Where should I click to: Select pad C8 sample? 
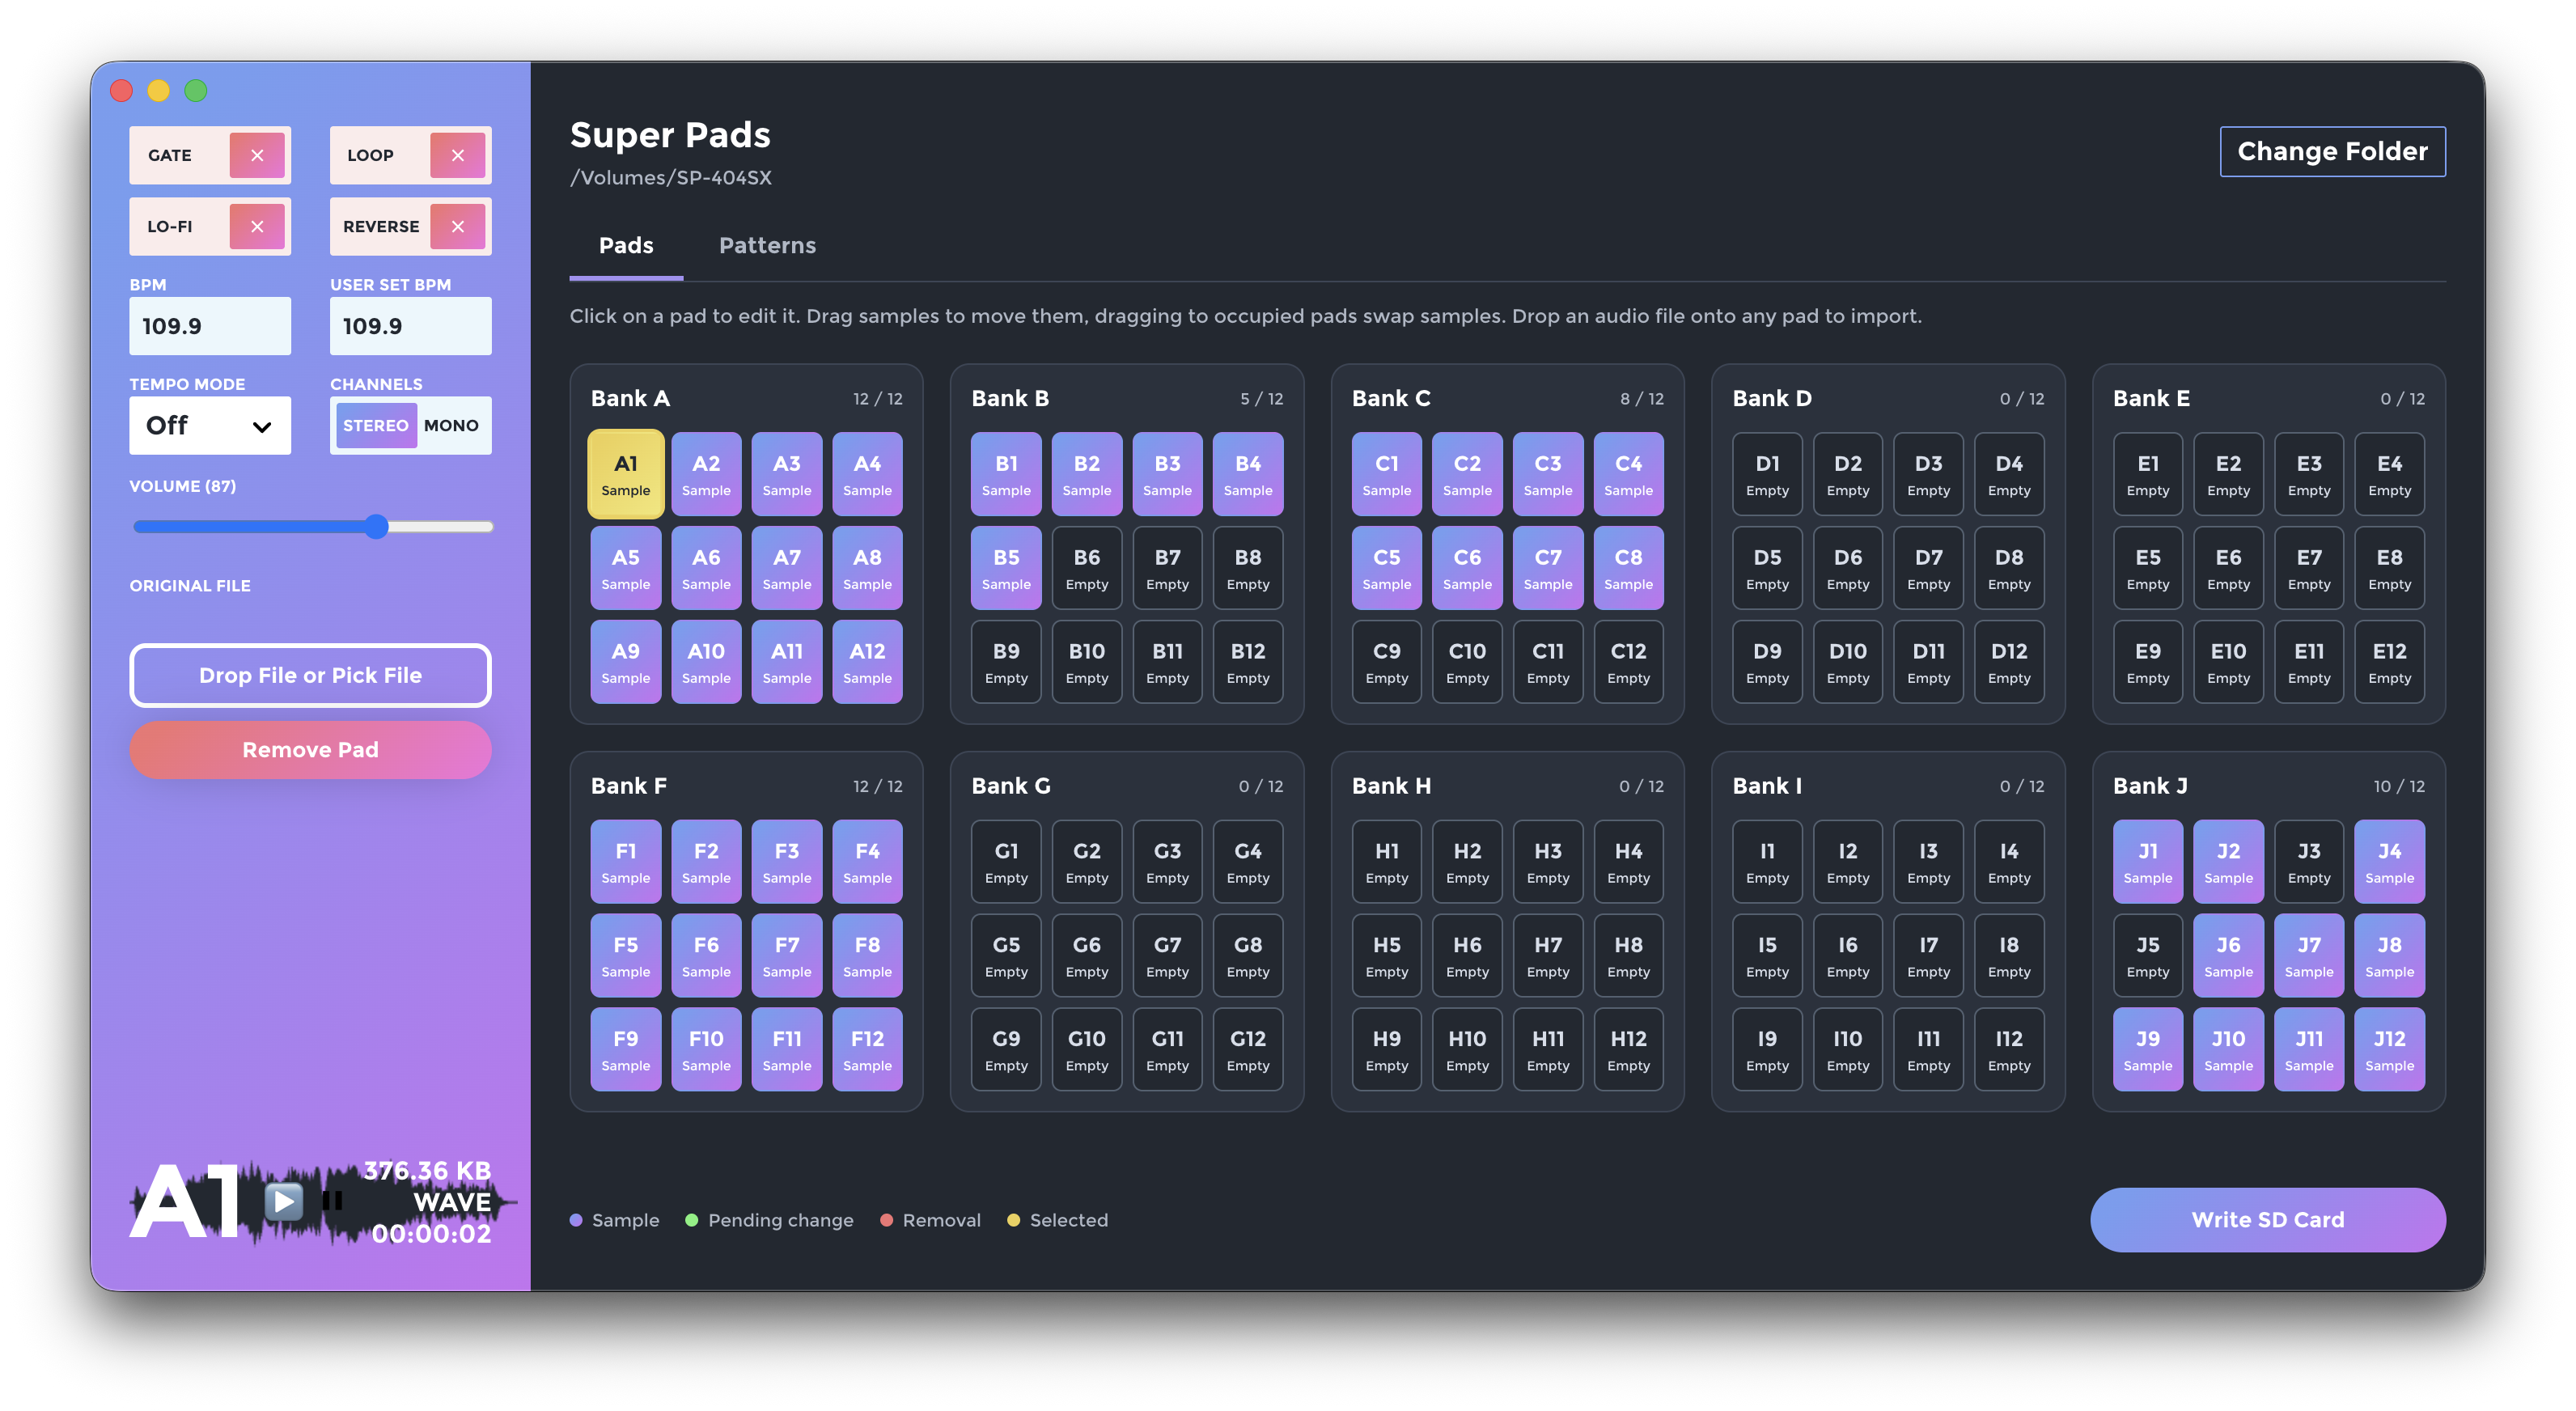1628,568
